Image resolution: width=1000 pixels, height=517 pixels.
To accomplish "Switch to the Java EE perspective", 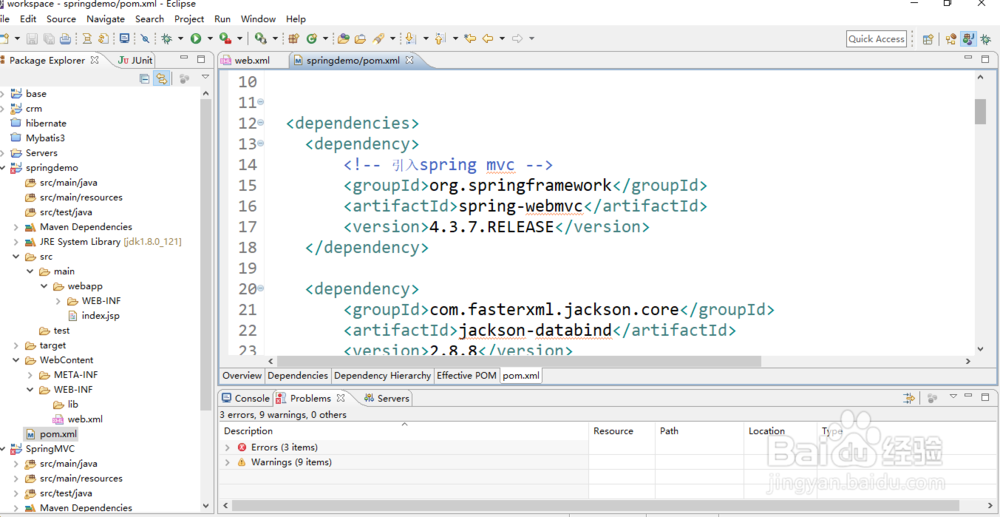I will click(x=969, y=39).
